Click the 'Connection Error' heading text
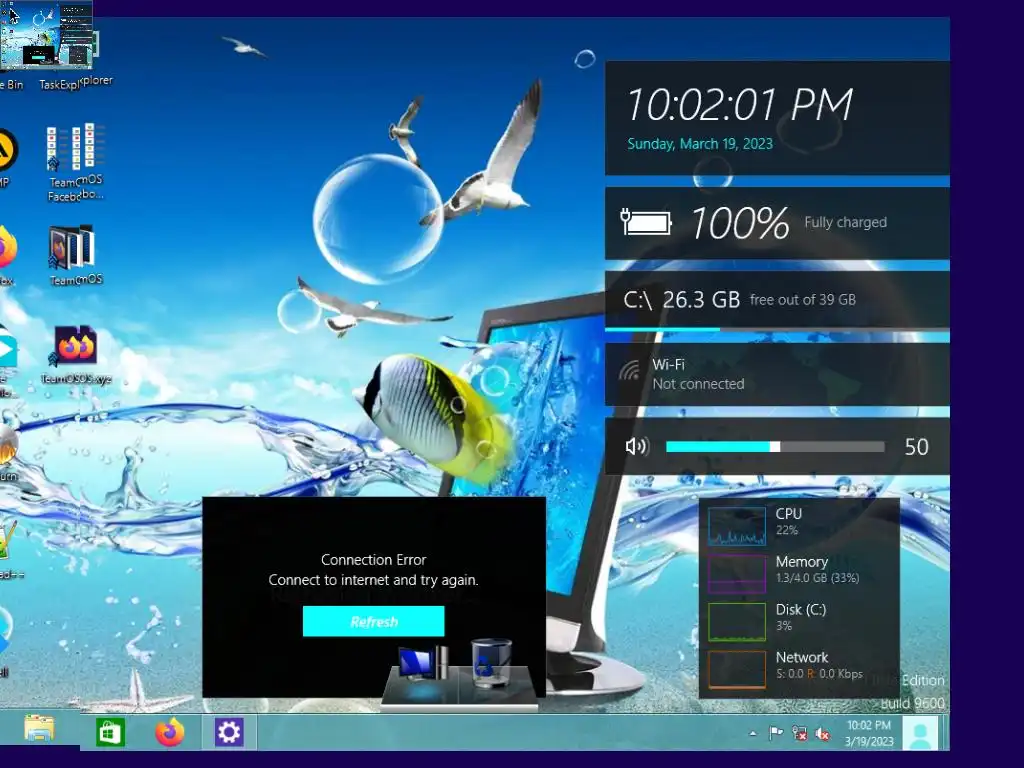1024x768 pixels. click(x=374, y=560)
